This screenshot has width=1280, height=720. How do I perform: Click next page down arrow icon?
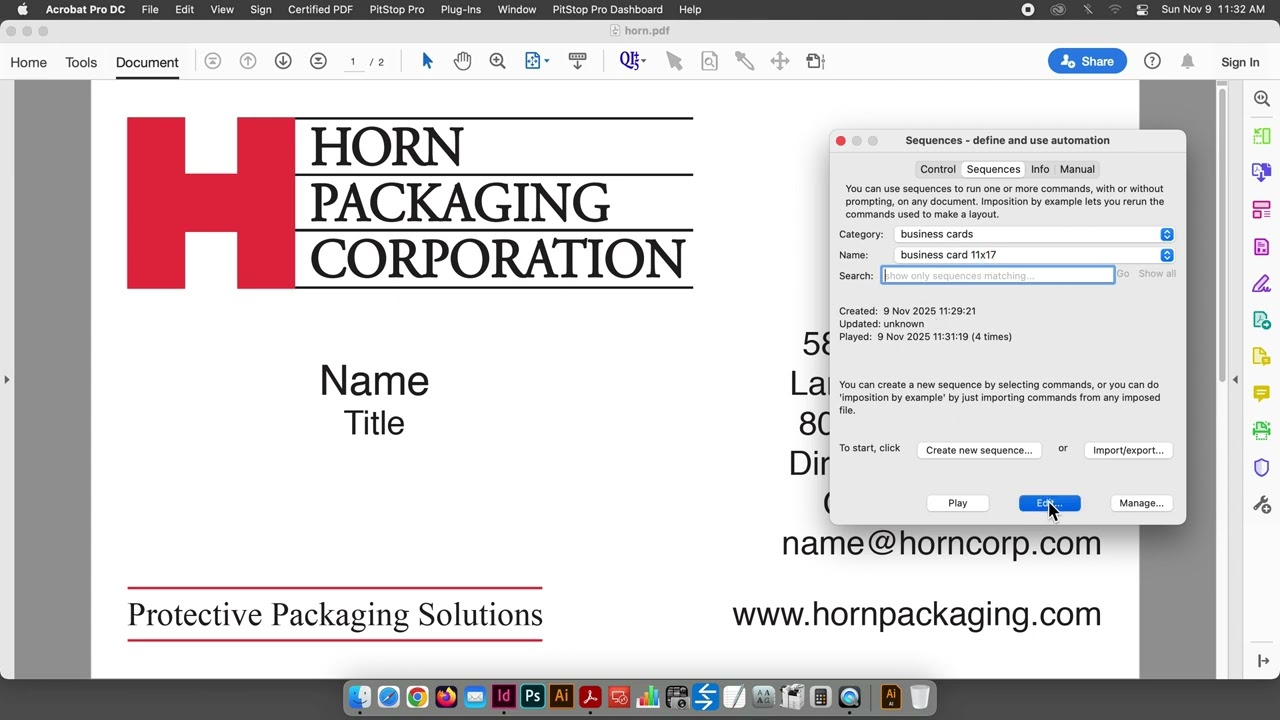(283, 61)
